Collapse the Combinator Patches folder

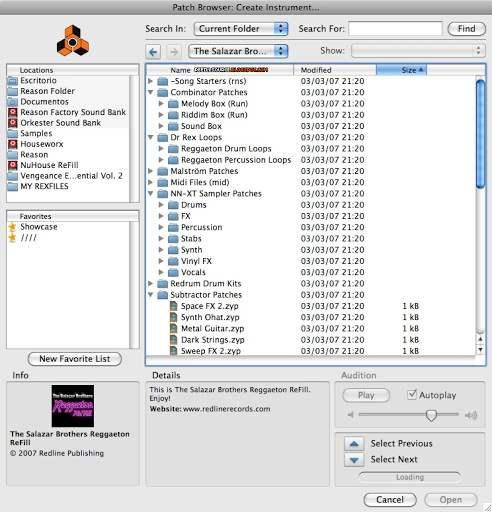pyautogui.click(x=151, y=92)
